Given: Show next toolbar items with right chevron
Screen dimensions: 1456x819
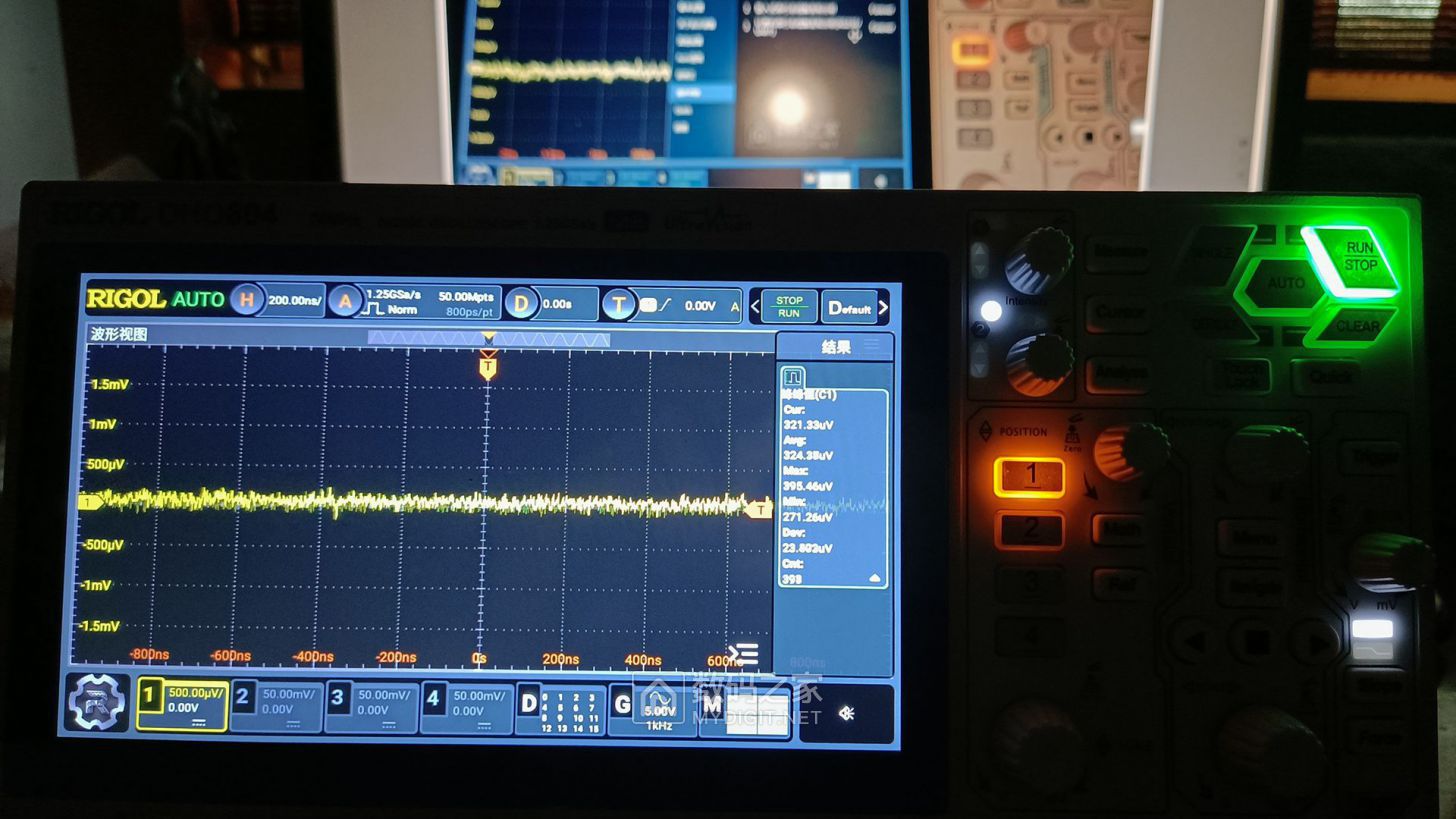Looking at the screenshot, I should (x=883, y=308).
